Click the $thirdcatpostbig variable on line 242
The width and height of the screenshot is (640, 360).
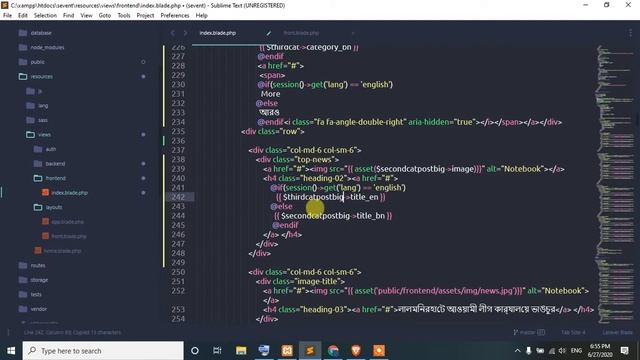[x=313, y=197]
